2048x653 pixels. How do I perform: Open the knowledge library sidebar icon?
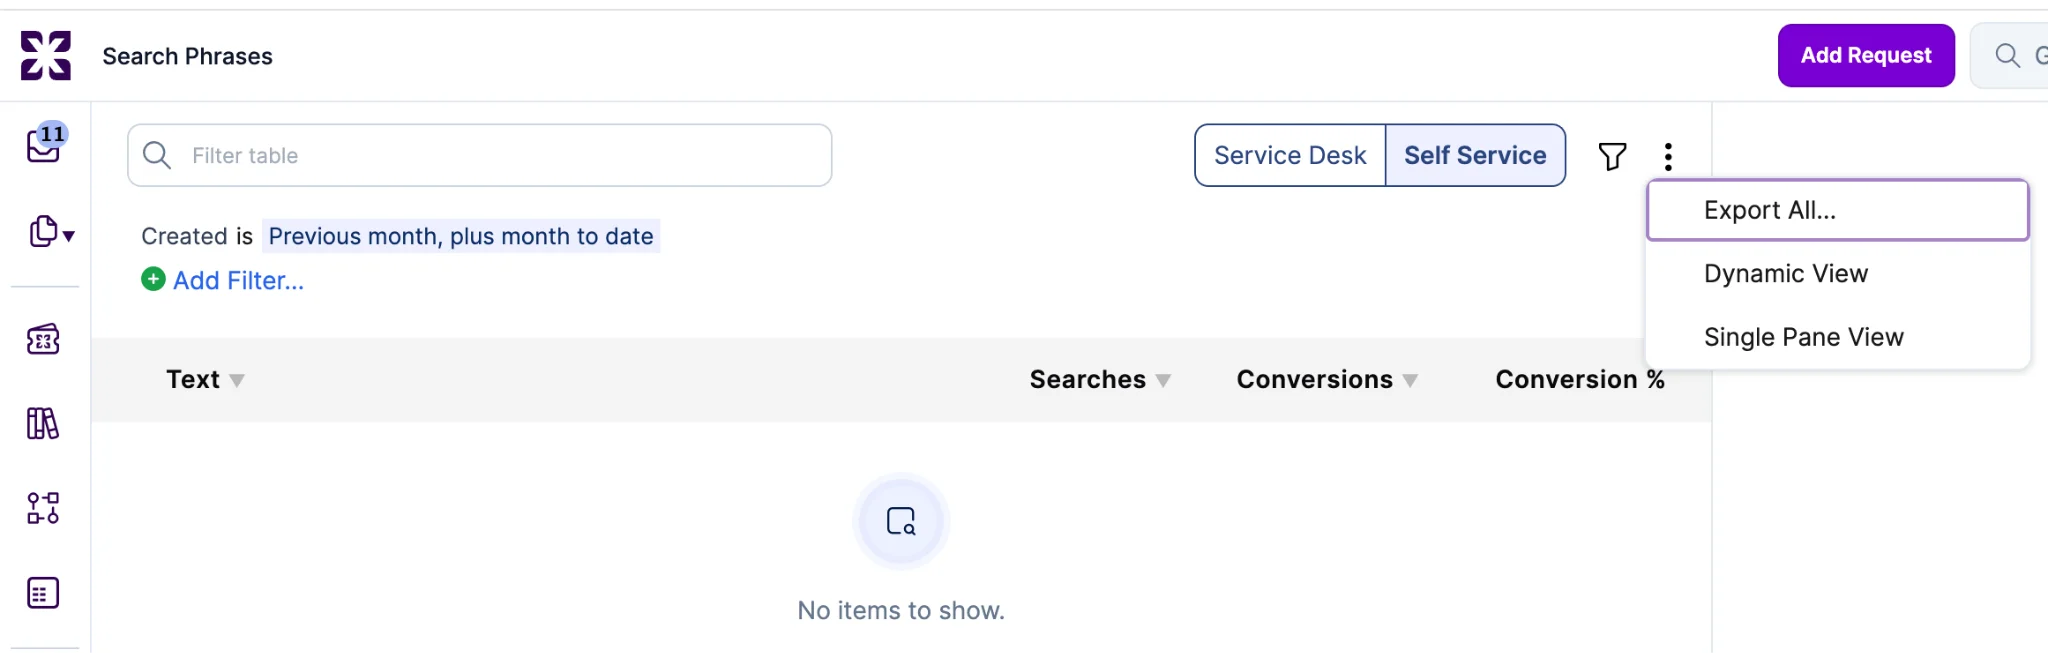tap(42, 424)
